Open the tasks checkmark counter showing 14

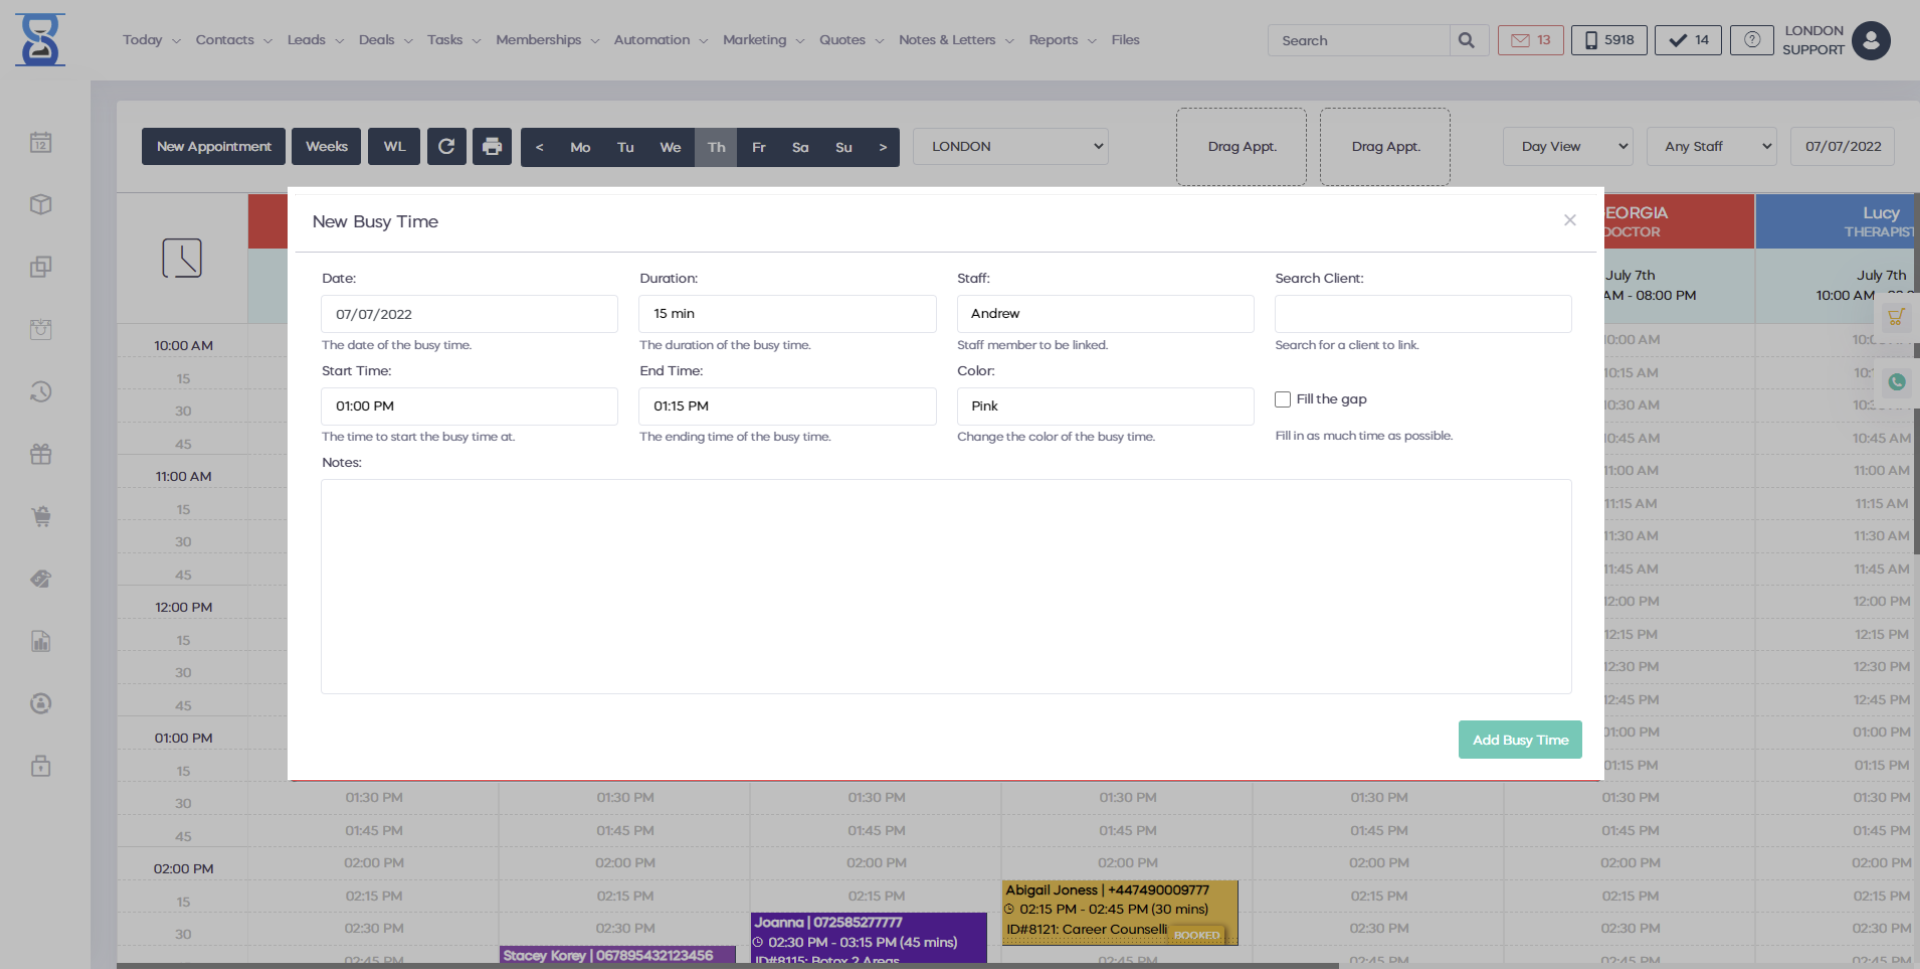coord(1688,40)
